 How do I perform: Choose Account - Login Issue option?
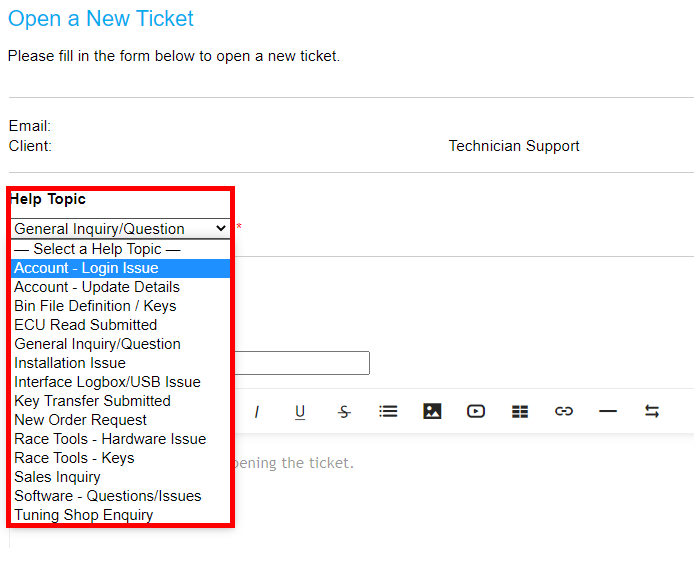(x=120, y=268)
